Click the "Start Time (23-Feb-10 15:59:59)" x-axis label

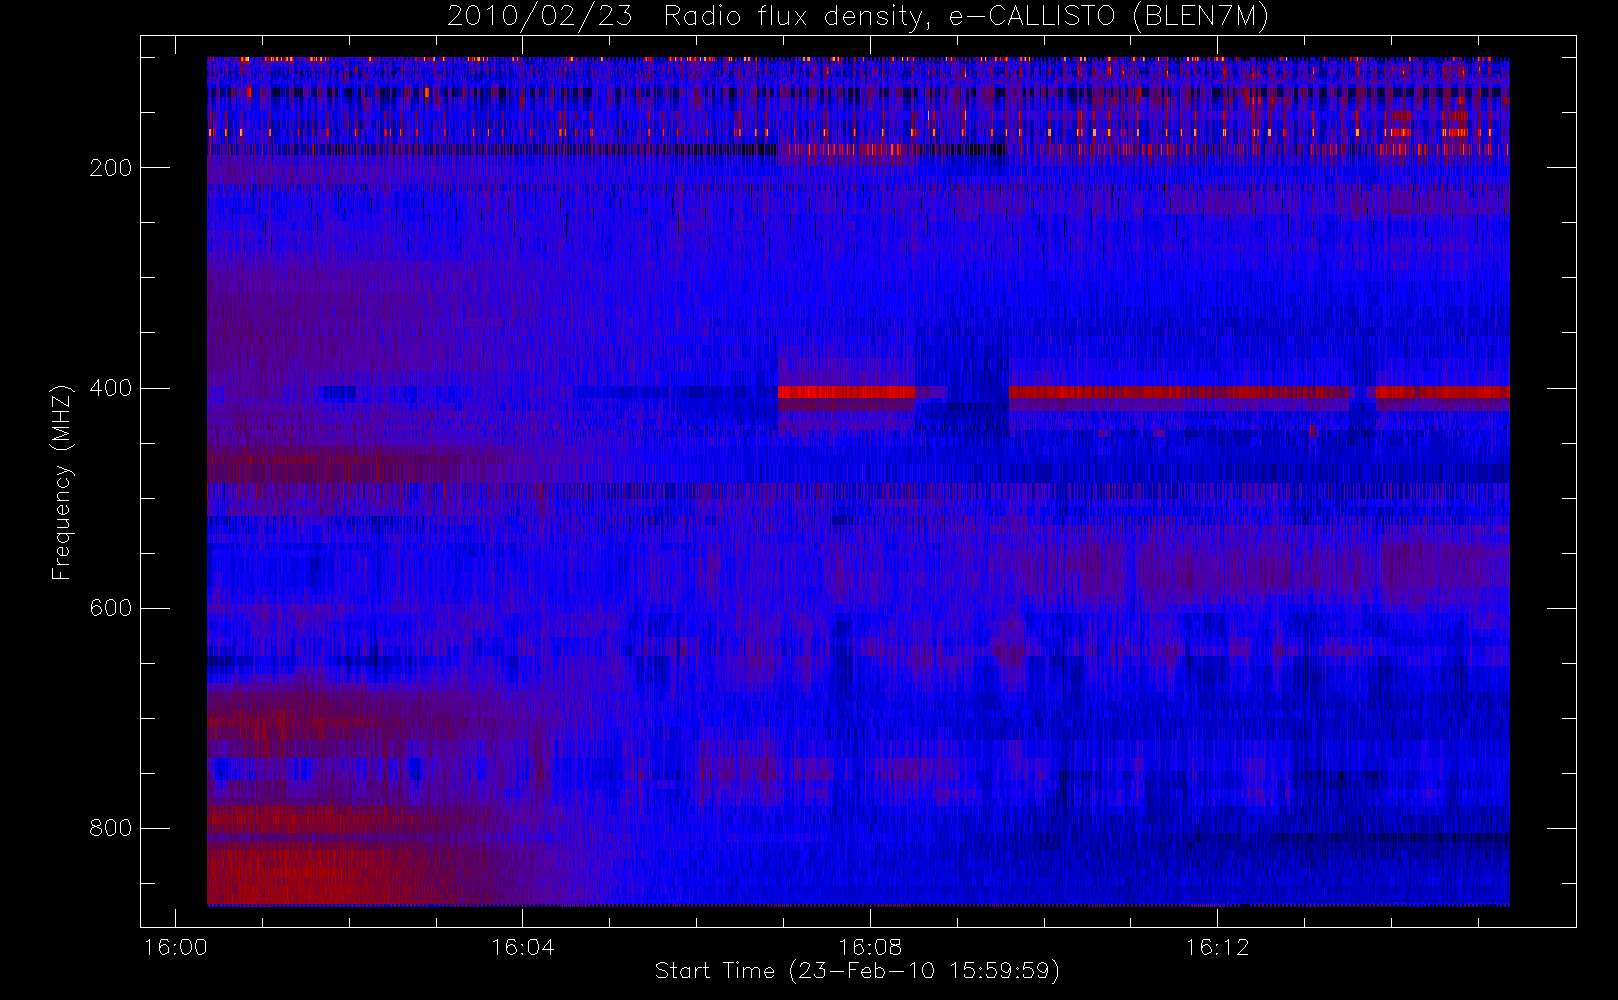click(857, 971)
